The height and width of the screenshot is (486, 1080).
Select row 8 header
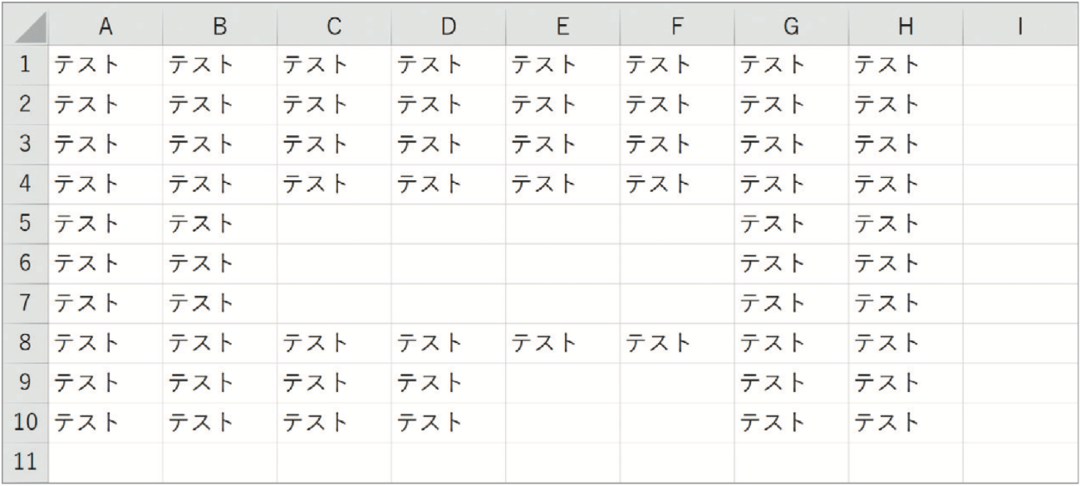pos(25,343)
